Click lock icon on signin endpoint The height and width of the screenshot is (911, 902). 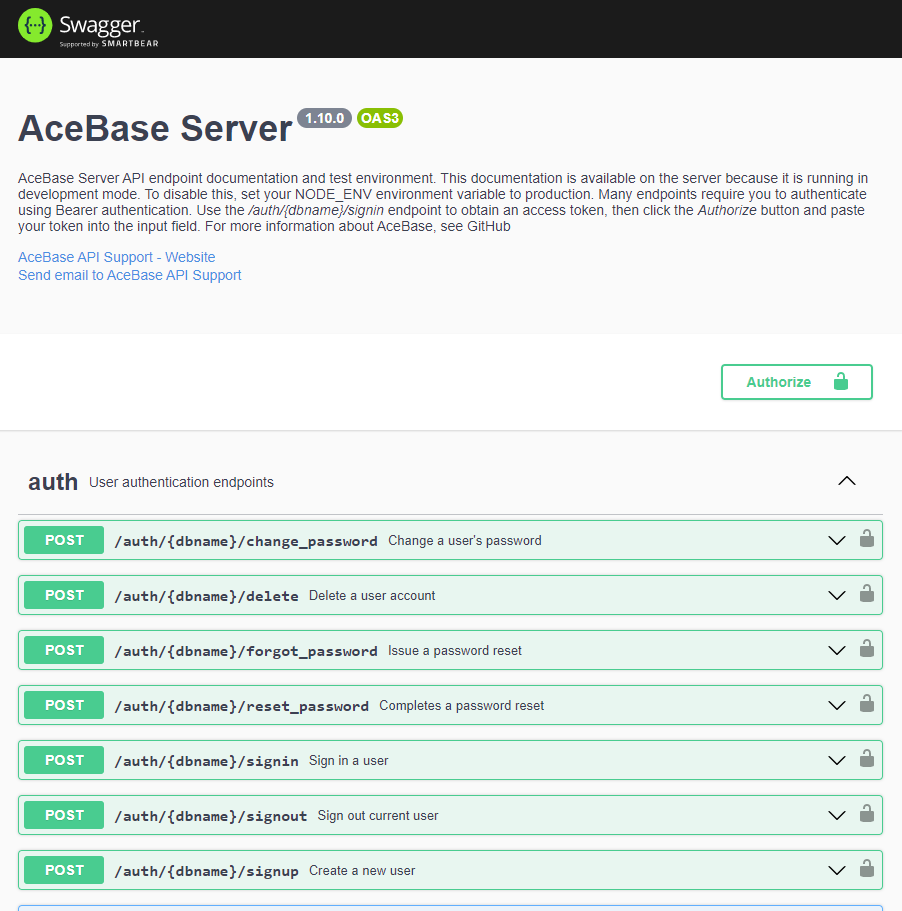pyautogui.click(x=867, y=758)
